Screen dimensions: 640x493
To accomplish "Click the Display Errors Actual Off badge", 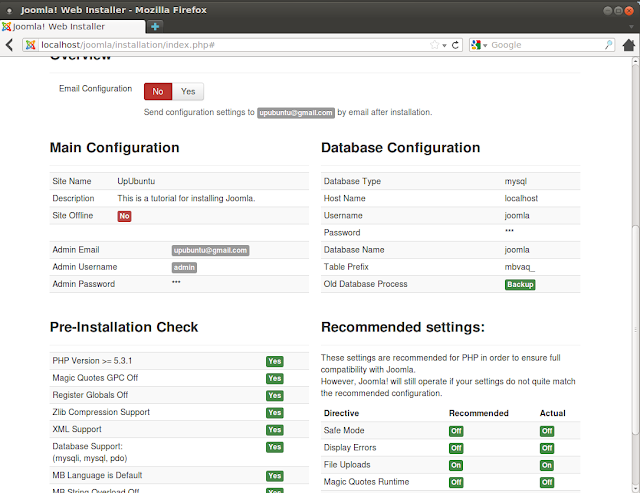I will click(547, 448).
